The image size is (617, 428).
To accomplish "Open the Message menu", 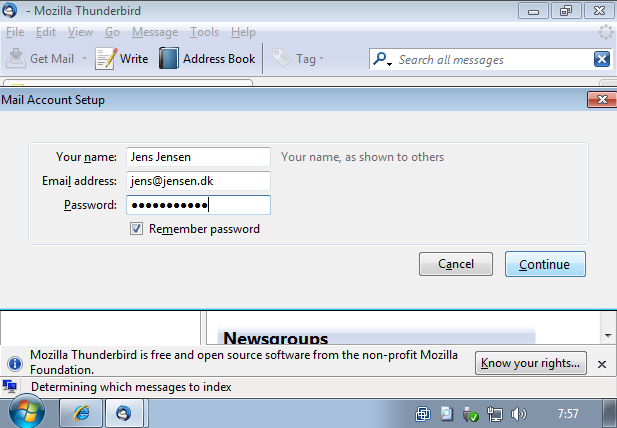I will tap(155, 32).
